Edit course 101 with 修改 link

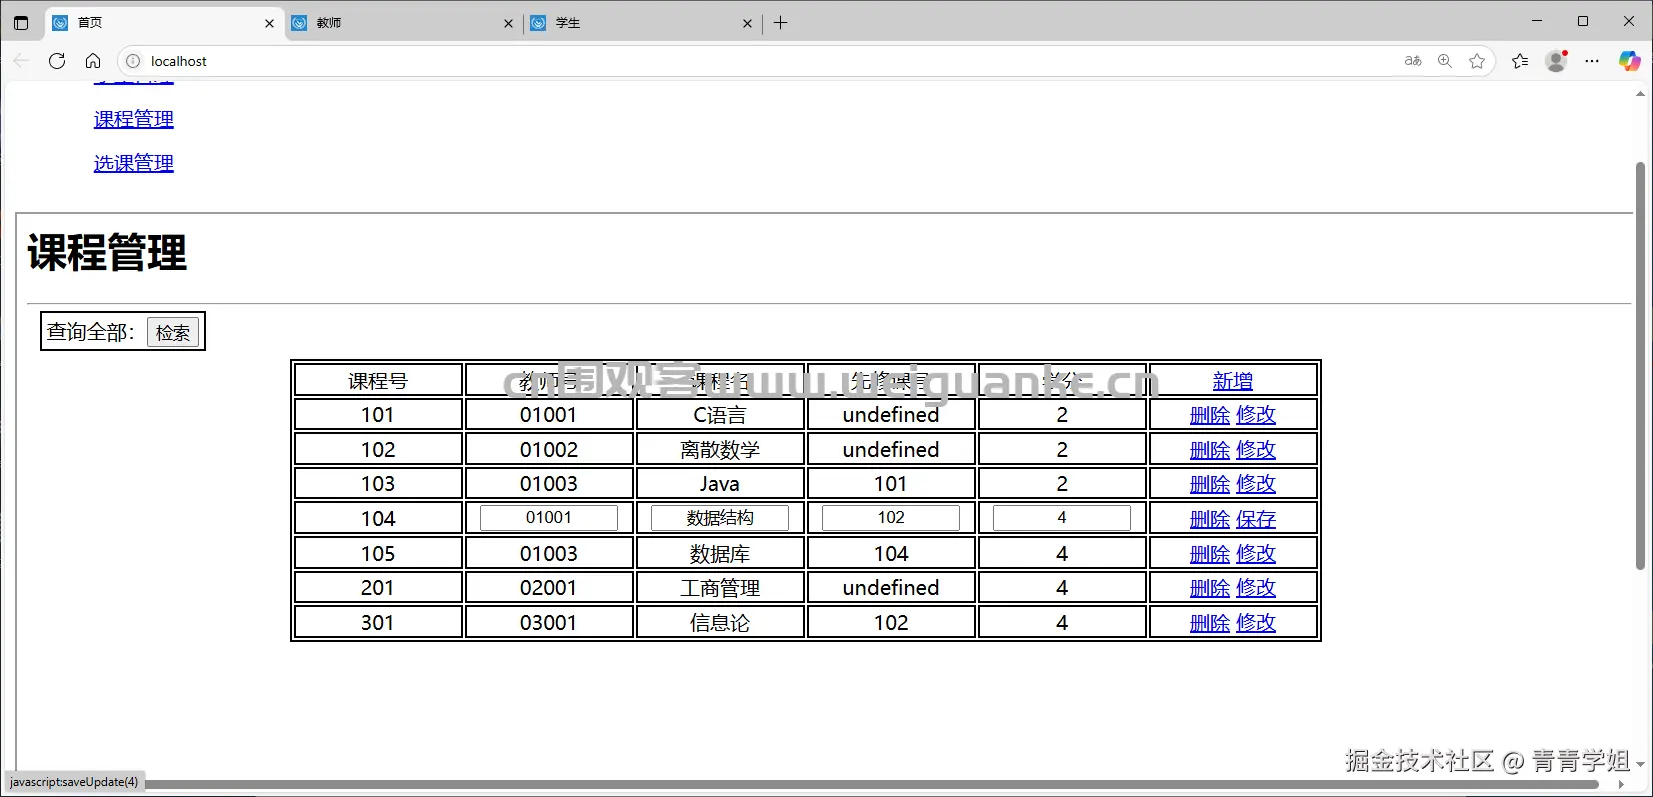[x=1256, y=415]
